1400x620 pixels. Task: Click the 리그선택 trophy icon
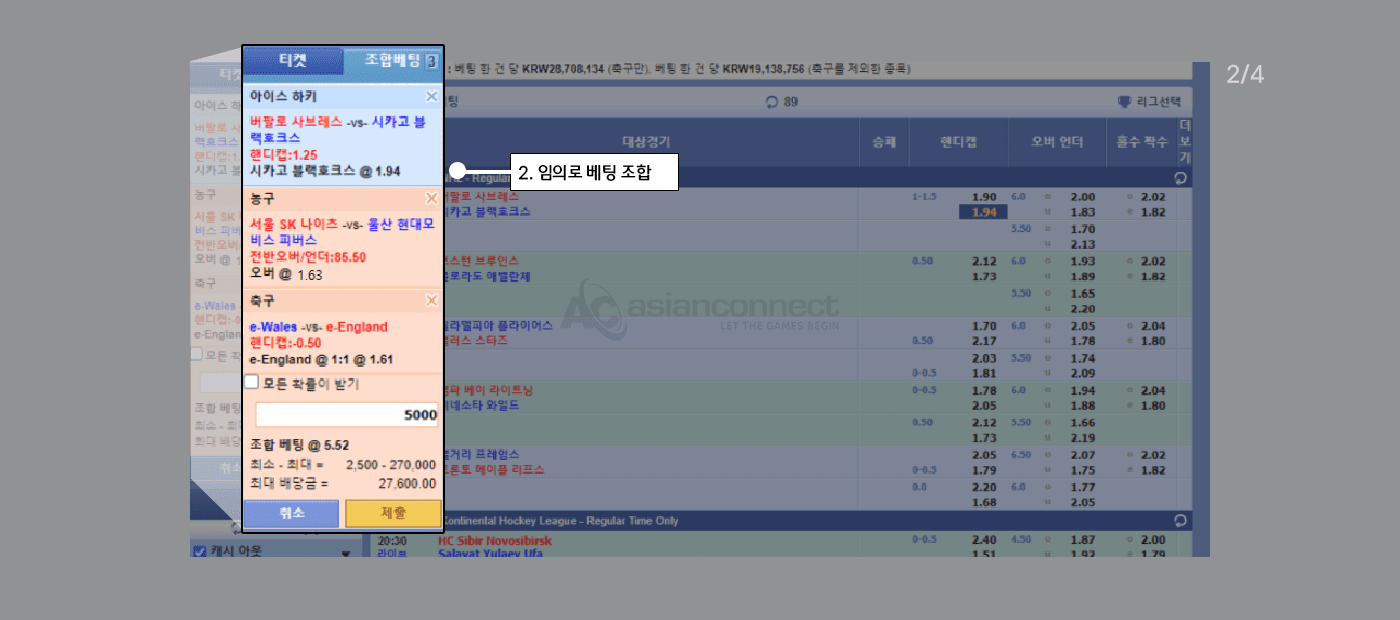(x=1124, y=101)
